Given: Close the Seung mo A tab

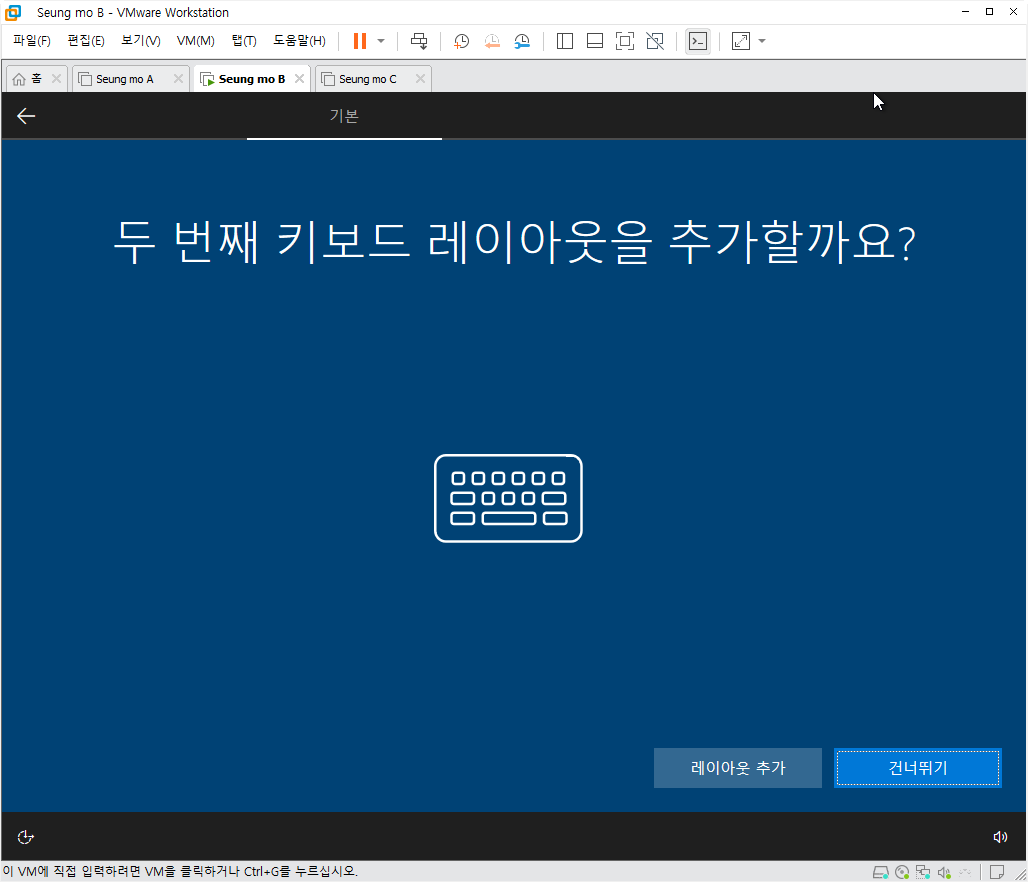Looking at the screenshot, I should tap(178, 79).
